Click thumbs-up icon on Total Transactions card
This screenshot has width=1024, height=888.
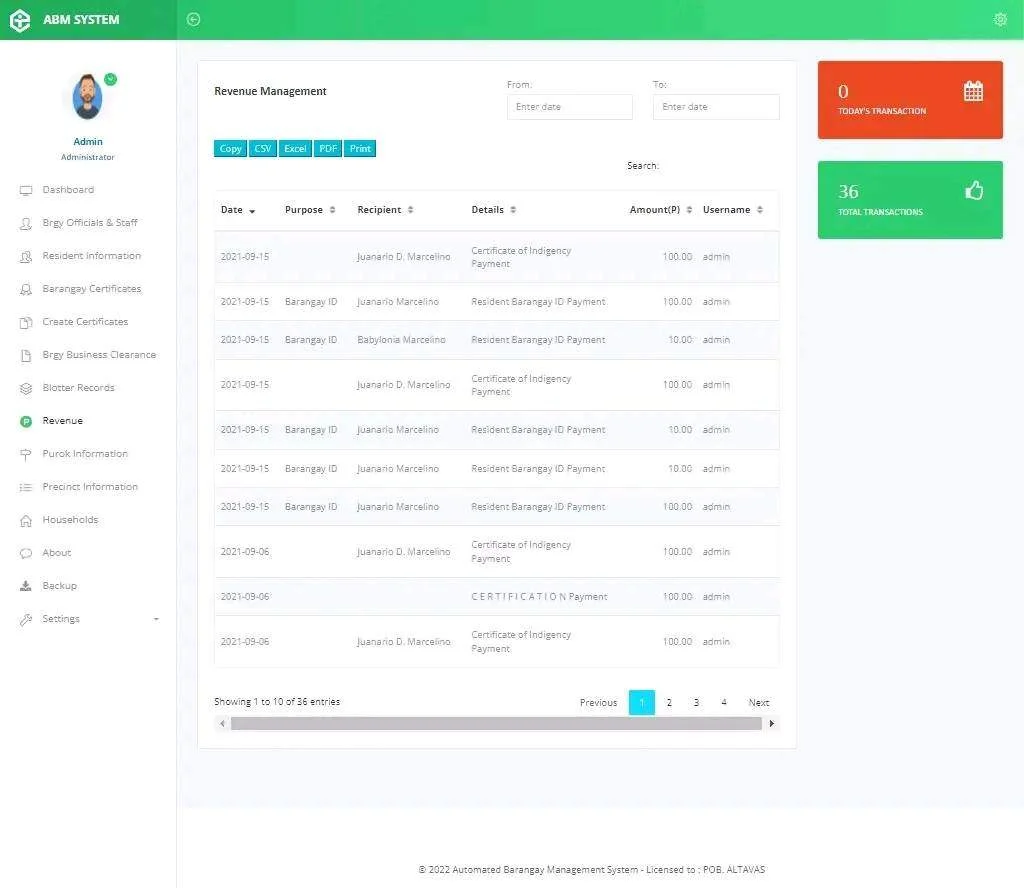pos(974,190)
